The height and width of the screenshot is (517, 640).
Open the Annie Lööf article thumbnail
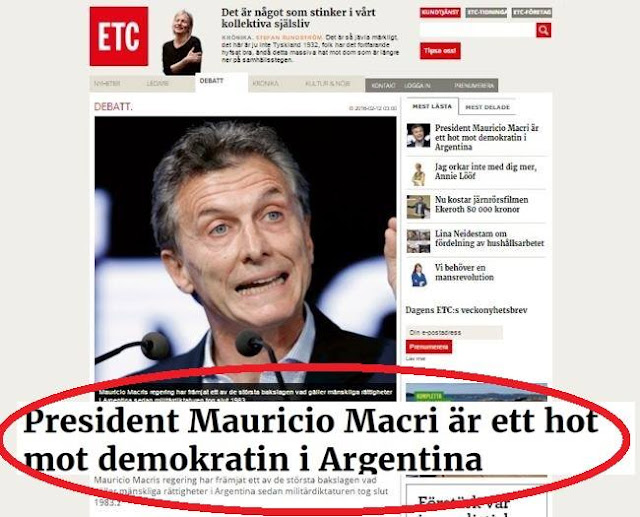click(x=418, y=174)
